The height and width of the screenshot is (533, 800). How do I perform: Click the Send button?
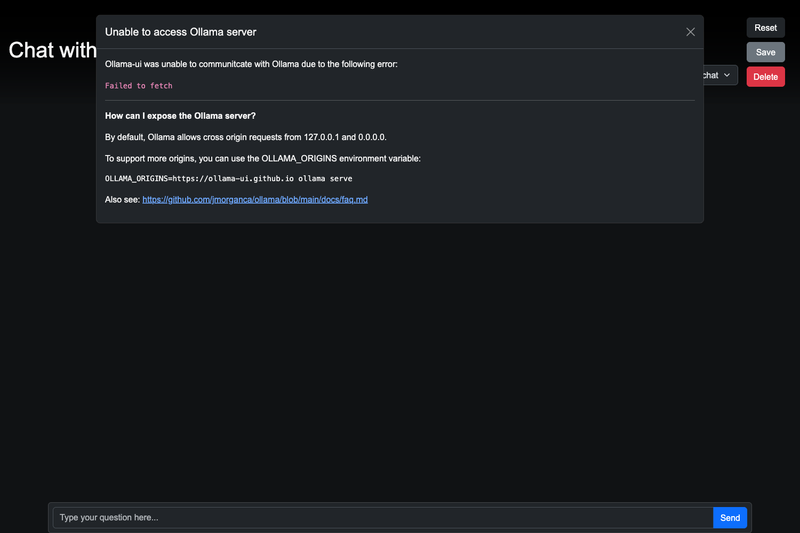tap(730, 518)
